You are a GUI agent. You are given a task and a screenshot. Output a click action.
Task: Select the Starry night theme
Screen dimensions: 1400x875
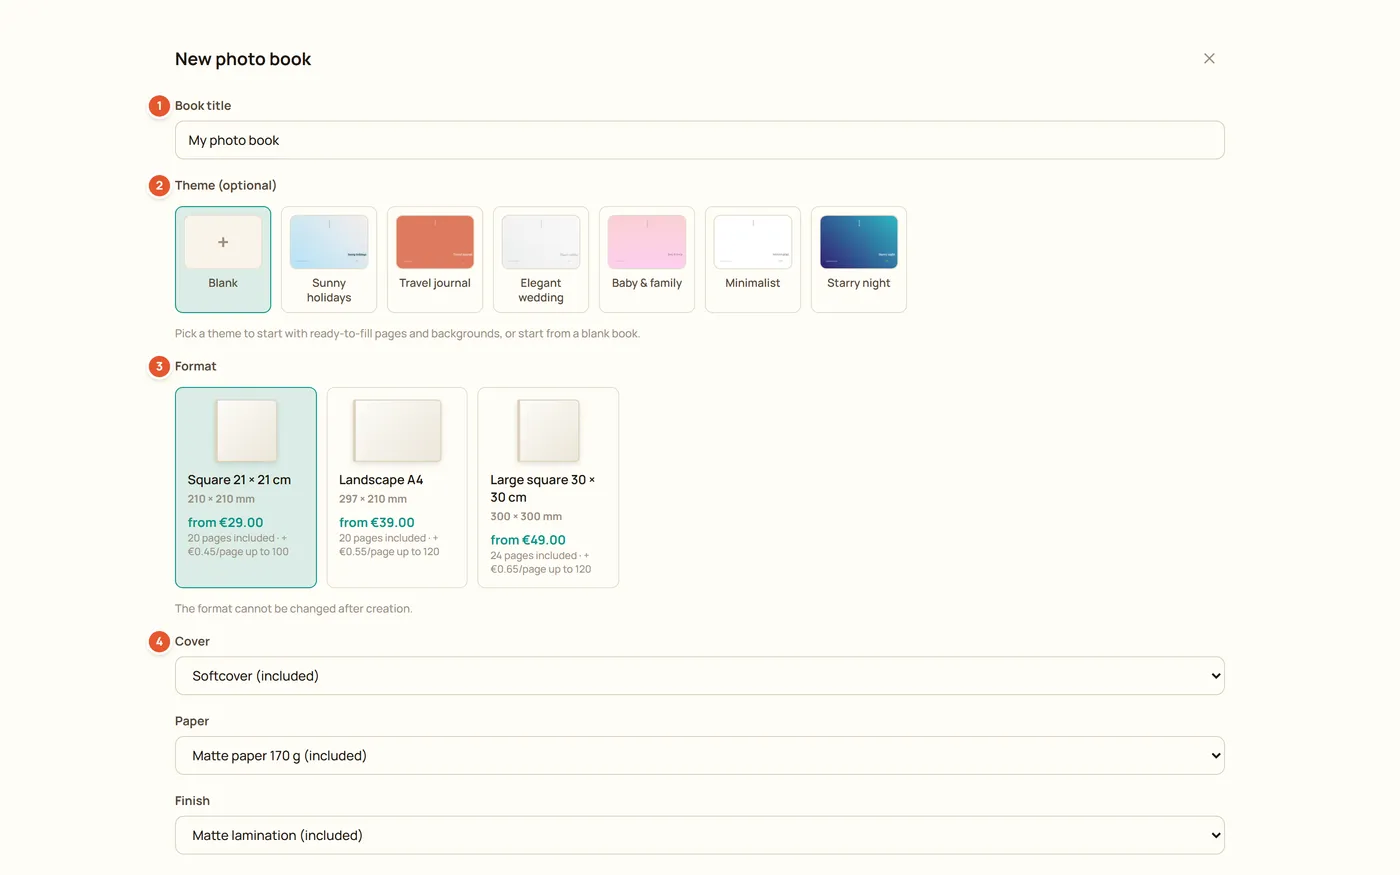(x=859, y=260)
